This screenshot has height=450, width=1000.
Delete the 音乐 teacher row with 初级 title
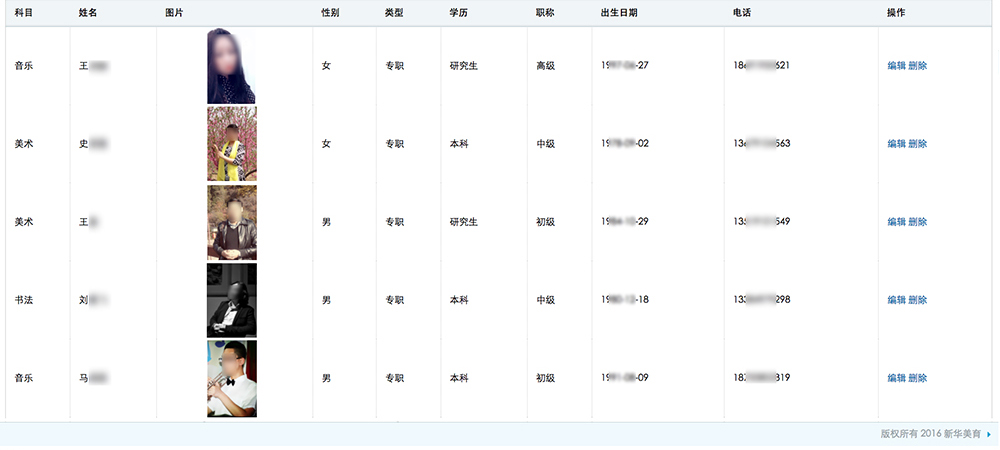pos(918,378)
